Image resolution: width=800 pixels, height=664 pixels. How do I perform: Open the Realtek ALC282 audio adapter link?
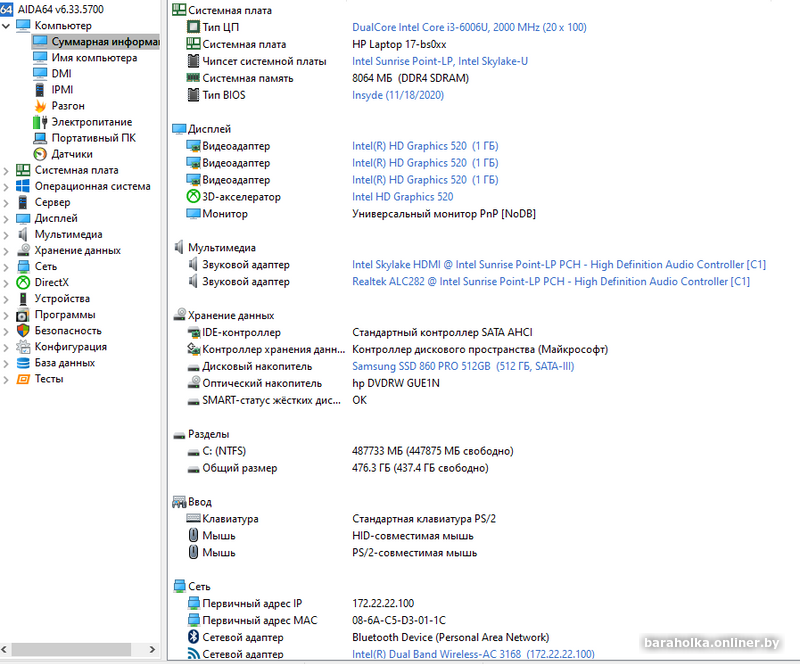click(551, 282)
